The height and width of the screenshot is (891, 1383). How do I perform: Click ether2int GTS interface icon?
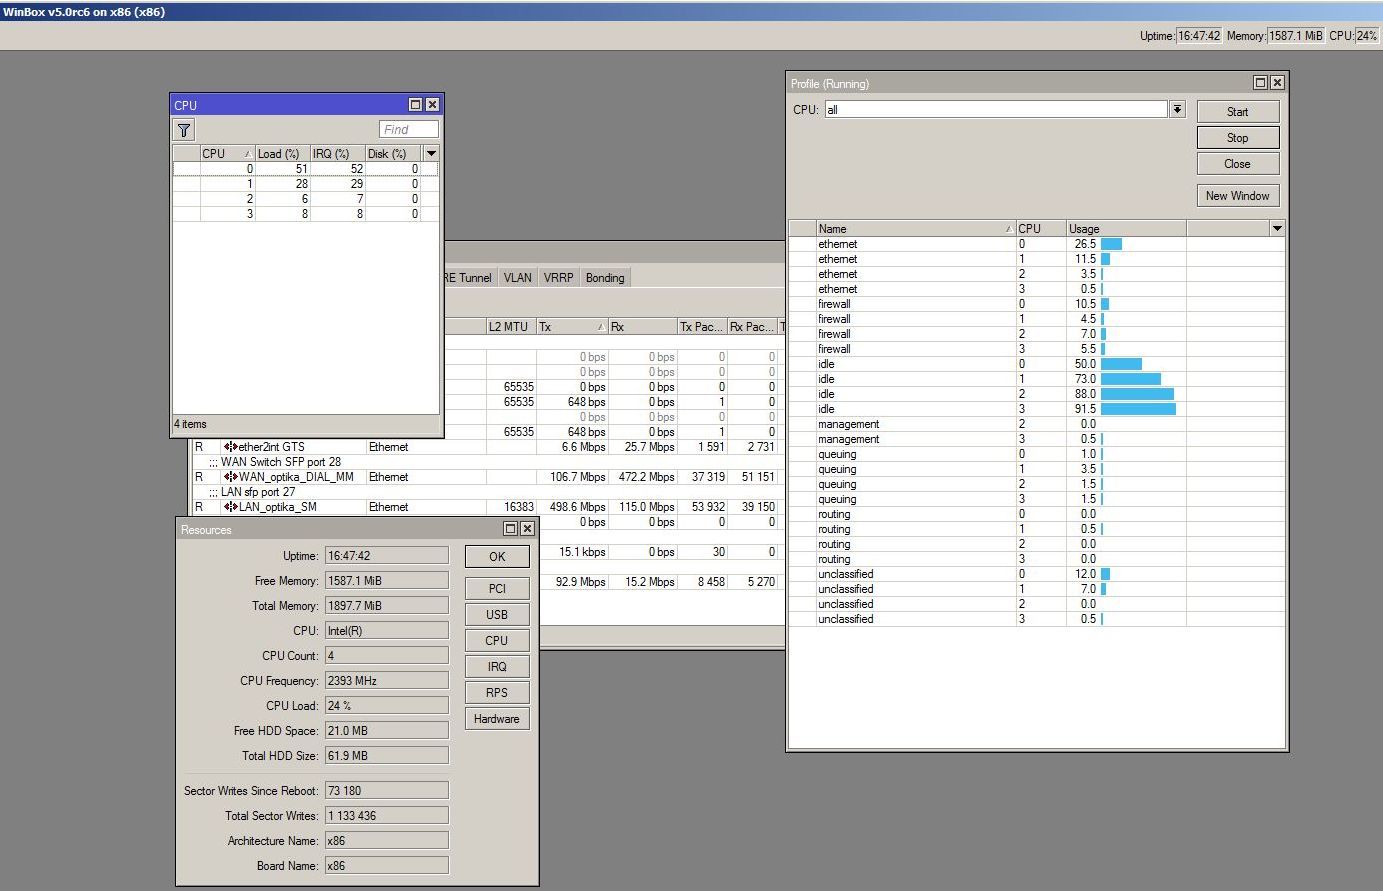pos(231,447)
